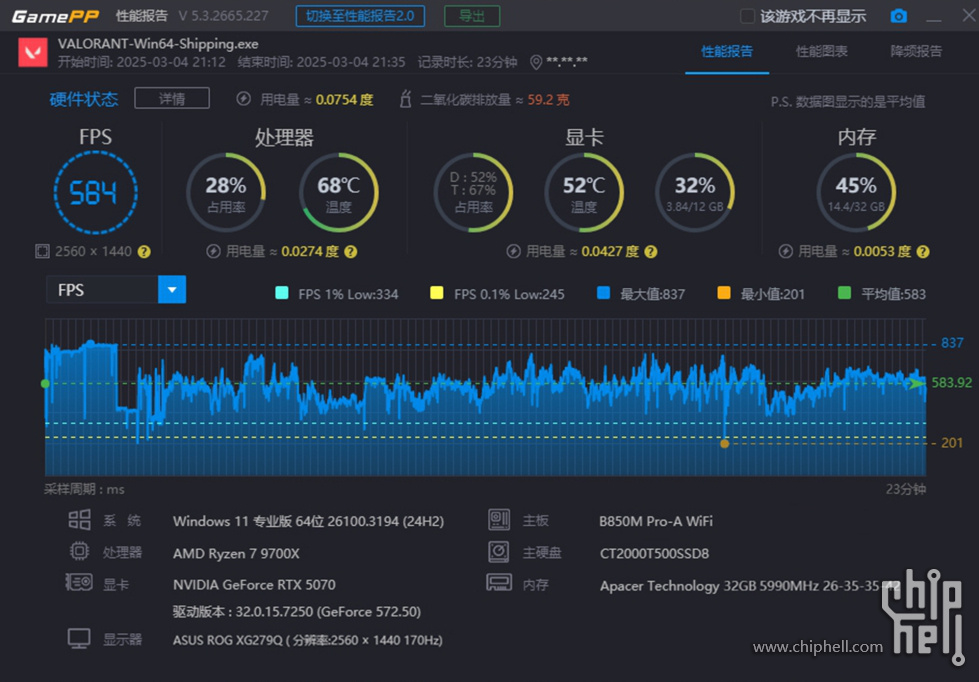Click the motherboard icon
979x682 pixels.
point(499,520)
